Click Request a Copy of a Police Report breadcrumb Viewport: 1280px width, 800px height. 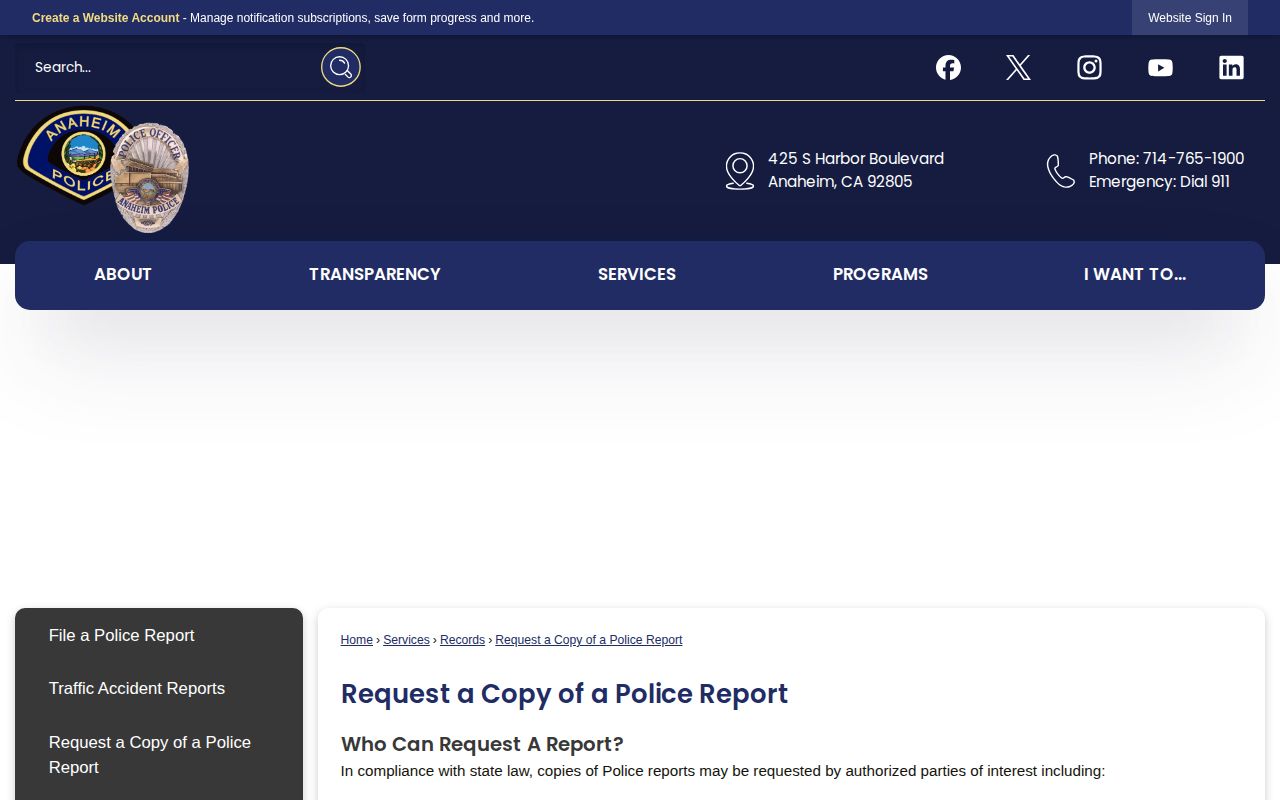[589, 640]
